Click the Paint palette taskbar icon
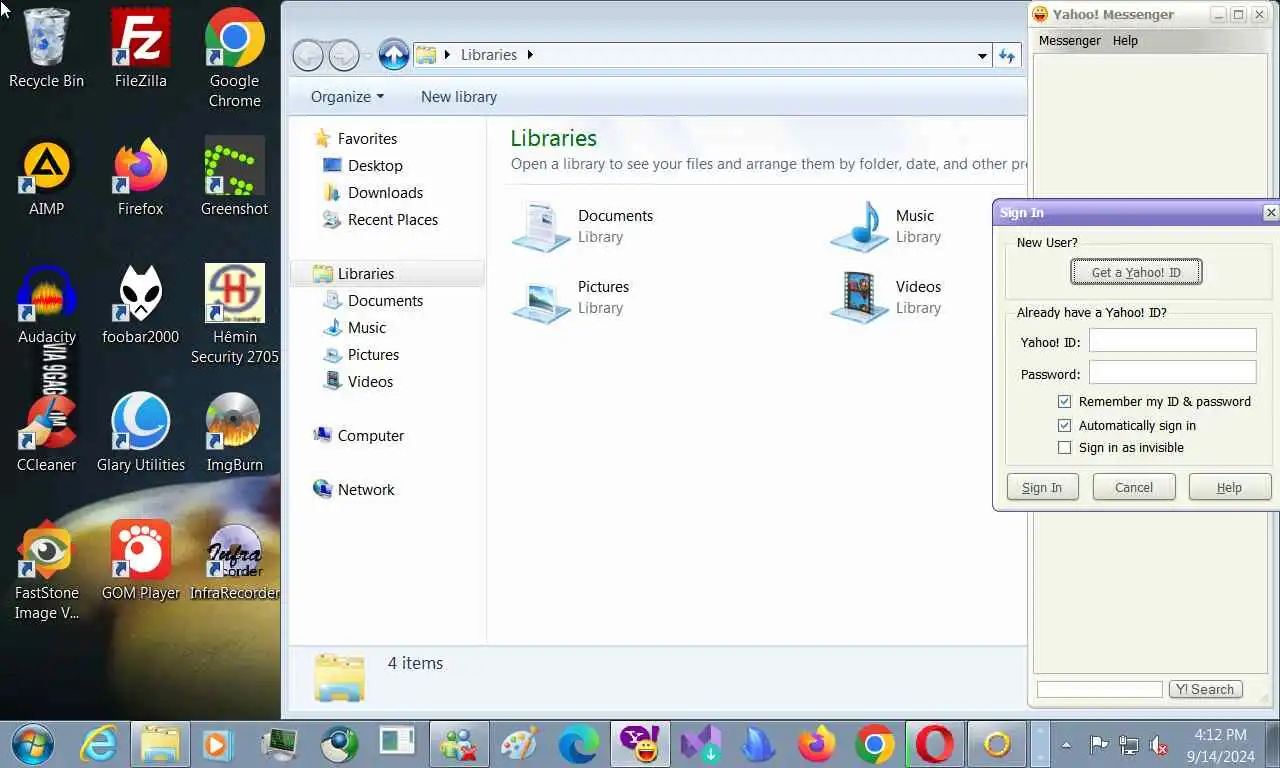 [x=519, y=744]
